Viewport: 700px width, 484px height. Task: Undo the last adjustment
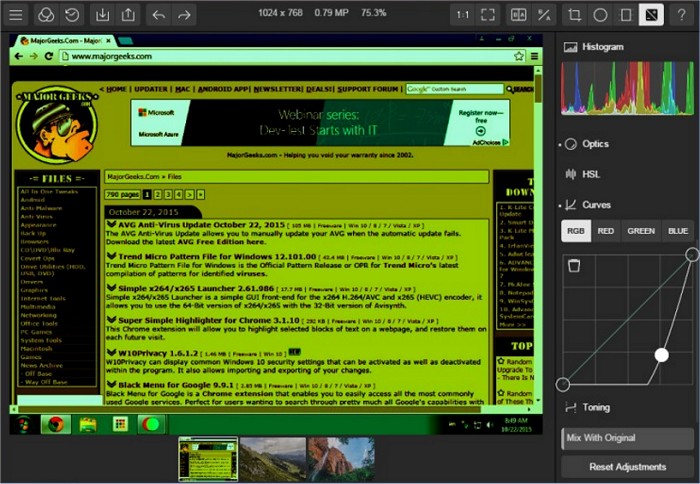158,15
